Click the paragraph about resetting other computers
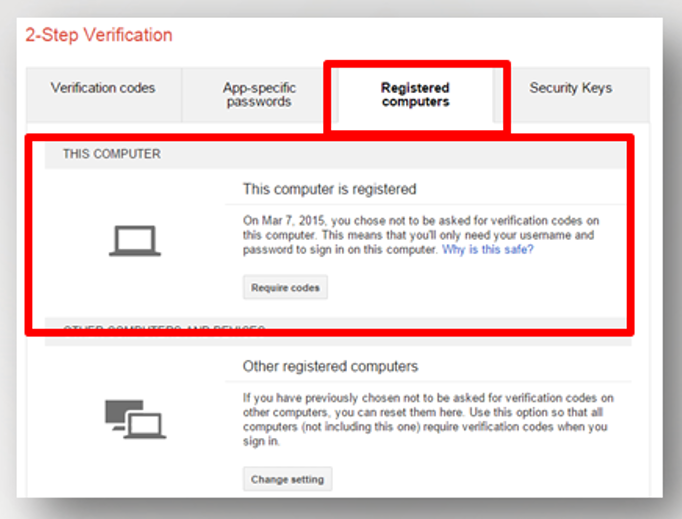 pyautogui.click(x=428, y=419)
